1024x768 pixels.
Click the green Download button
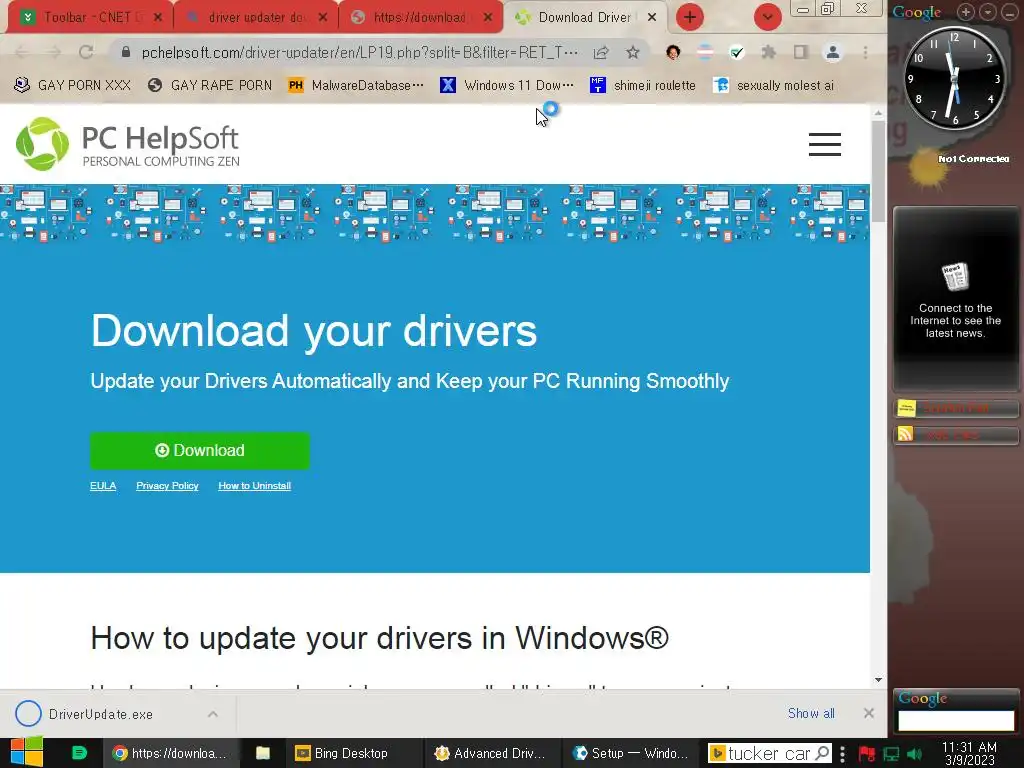[200, 451]
